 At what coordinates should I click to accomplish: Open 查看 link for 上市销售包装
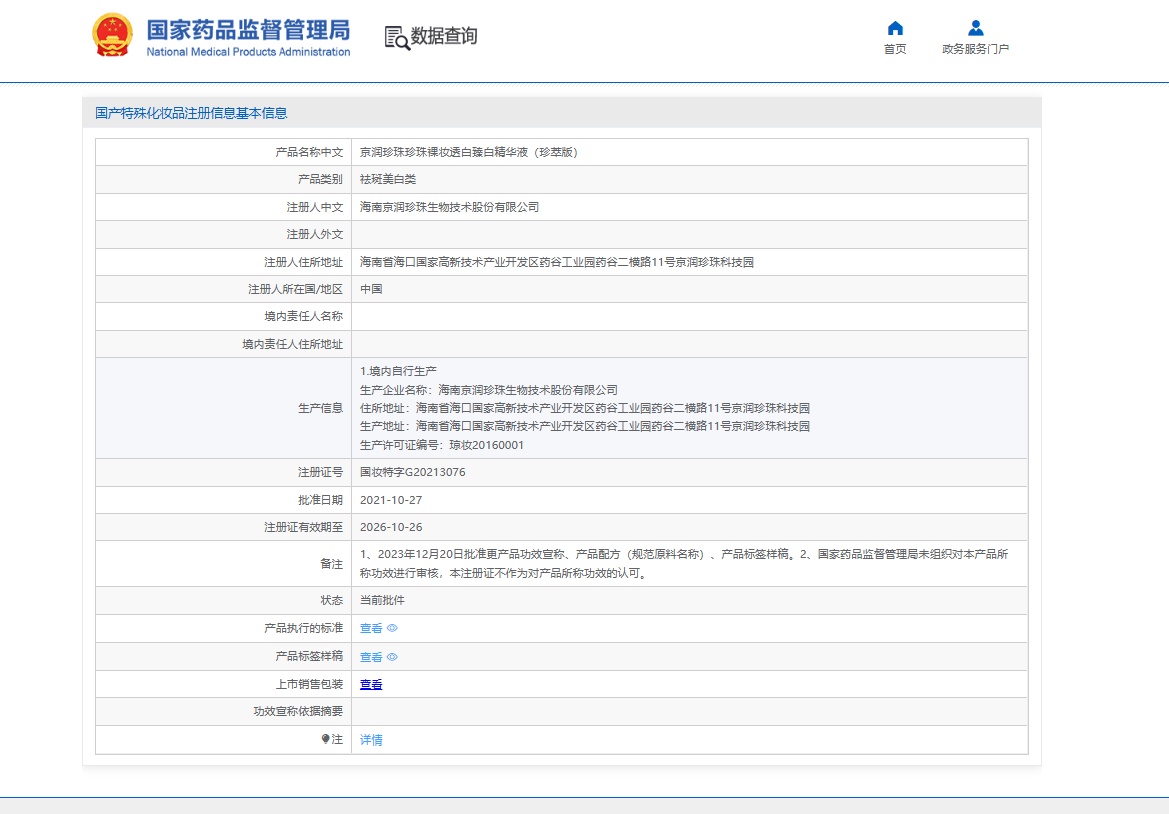(371, 684)
